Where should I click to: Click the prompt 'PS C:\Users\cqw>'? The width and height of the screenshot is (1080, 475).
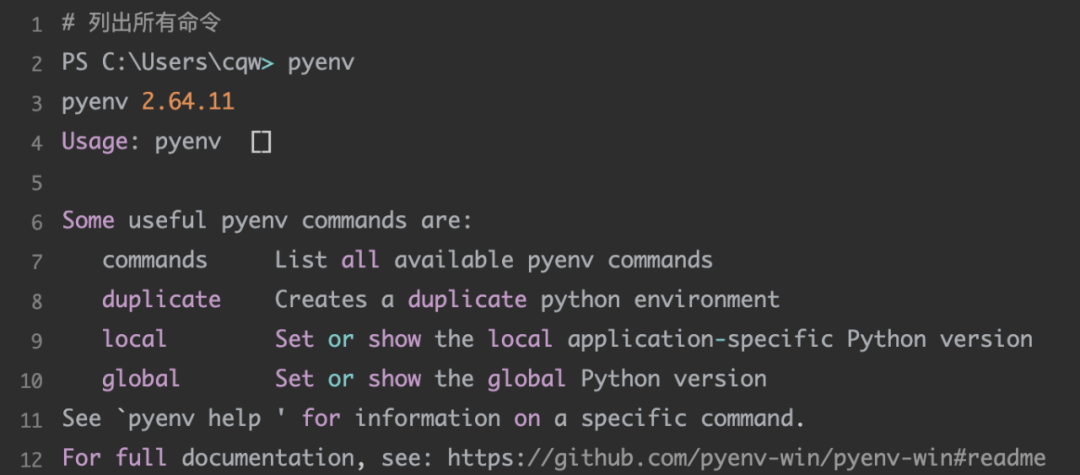click(x=168, y=63)
